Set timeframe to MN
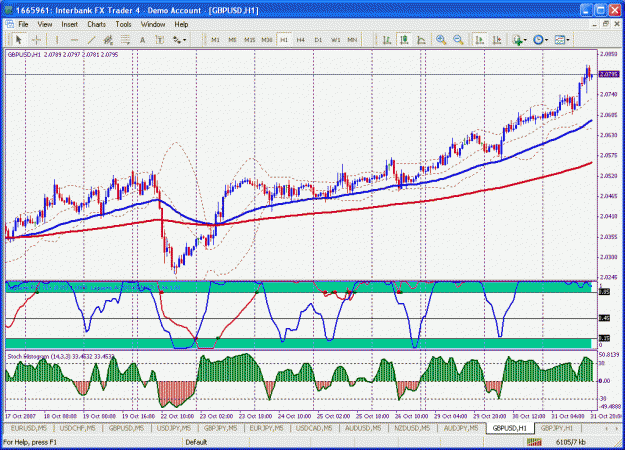The width and height of the screenshot is (625, 450). point(352,40)
